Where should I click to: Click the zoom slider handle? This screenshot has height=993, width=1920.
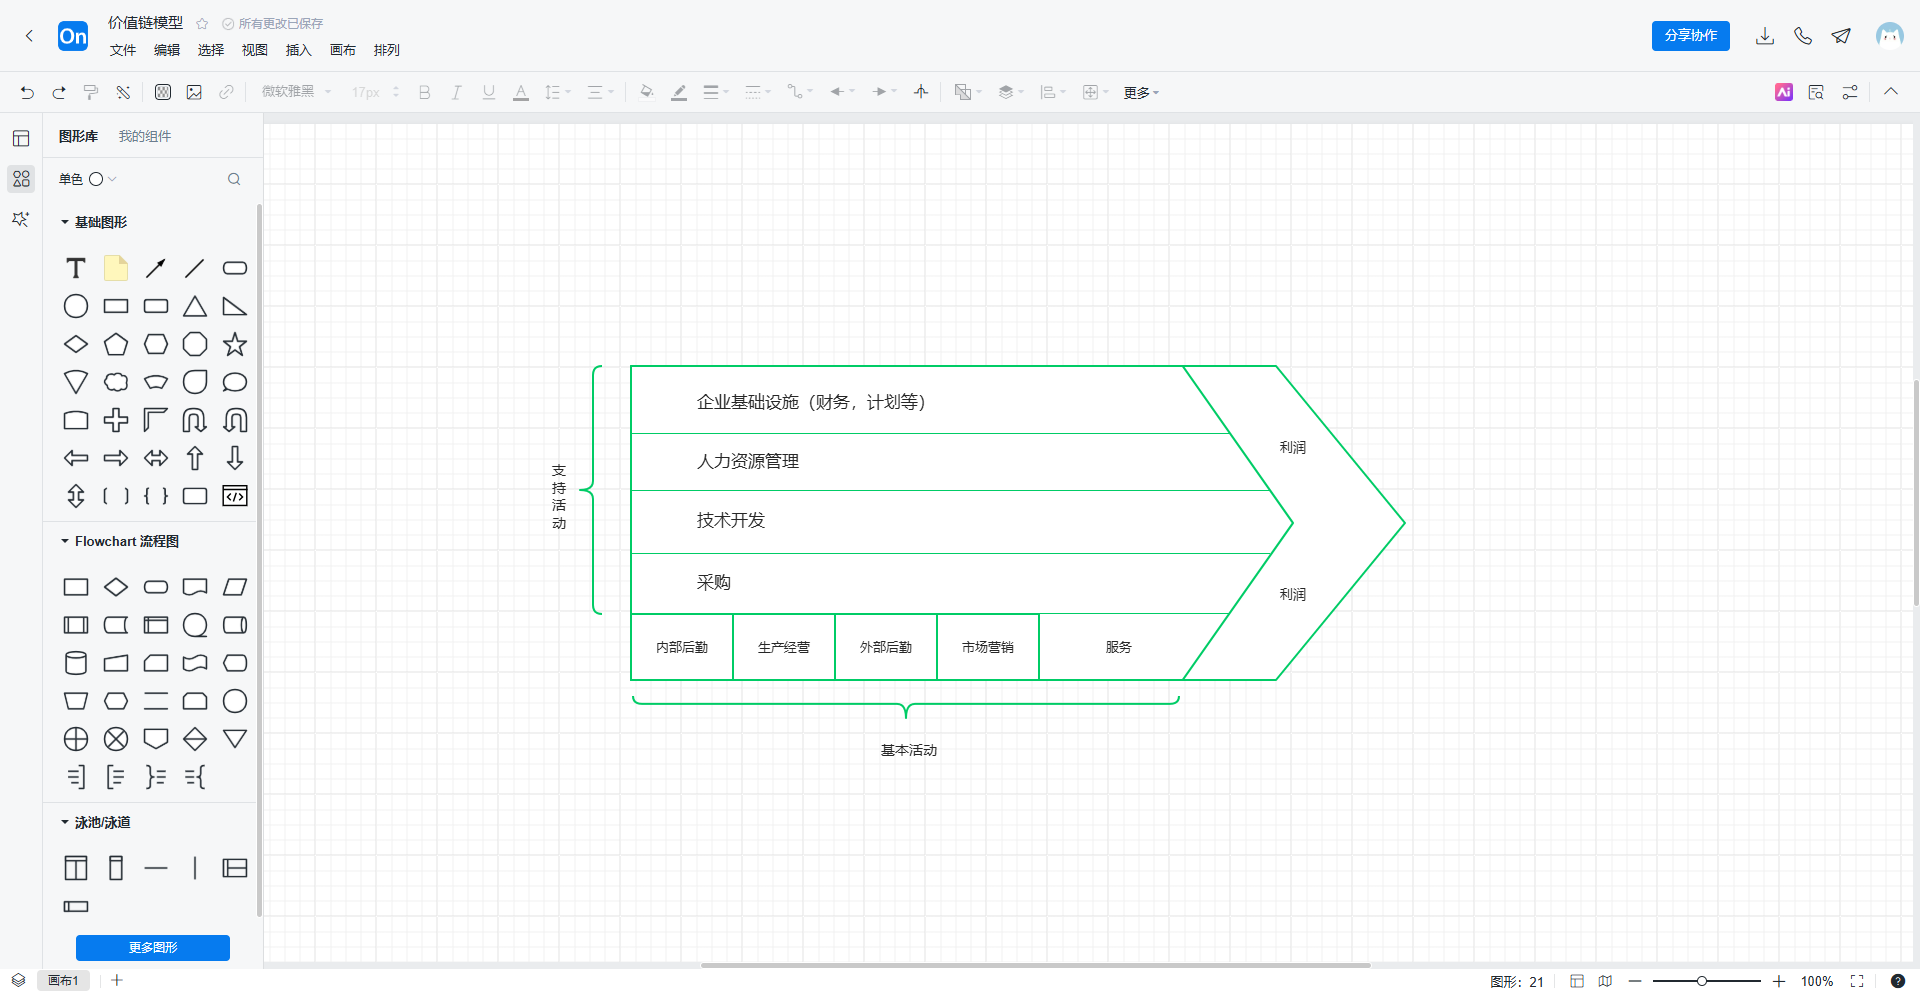pos(1701,981)
